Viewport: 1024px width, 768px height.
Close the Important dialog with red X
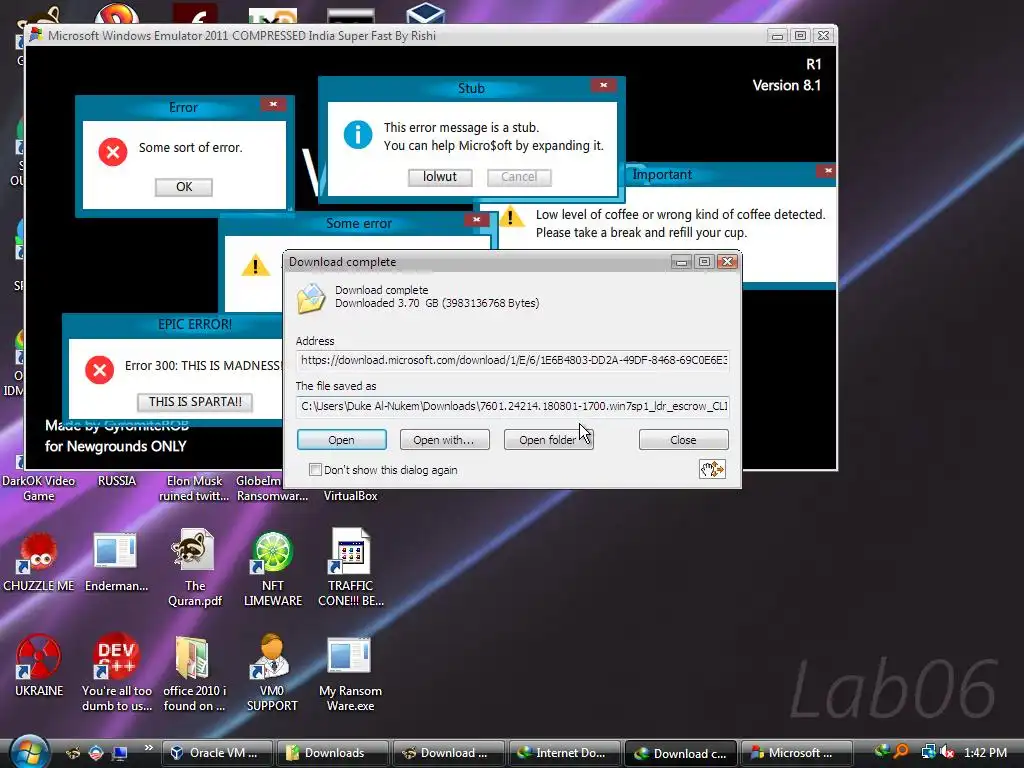[x=827, y=170]
